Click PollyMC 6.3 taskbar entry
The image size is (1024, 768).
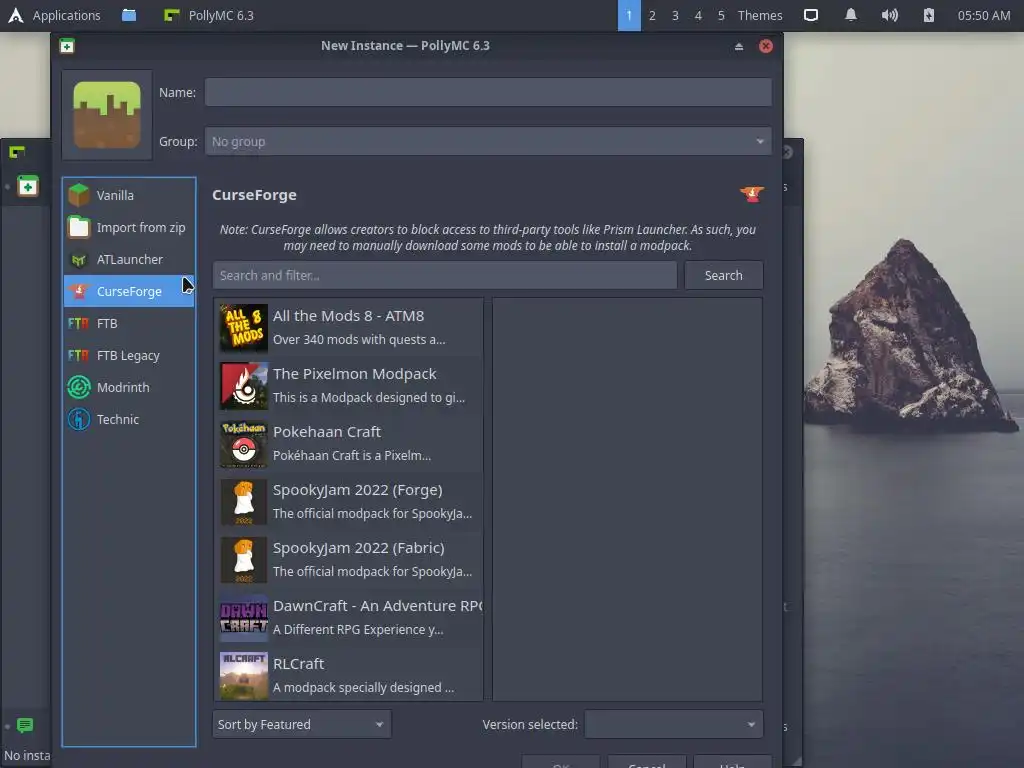point(209,15)
